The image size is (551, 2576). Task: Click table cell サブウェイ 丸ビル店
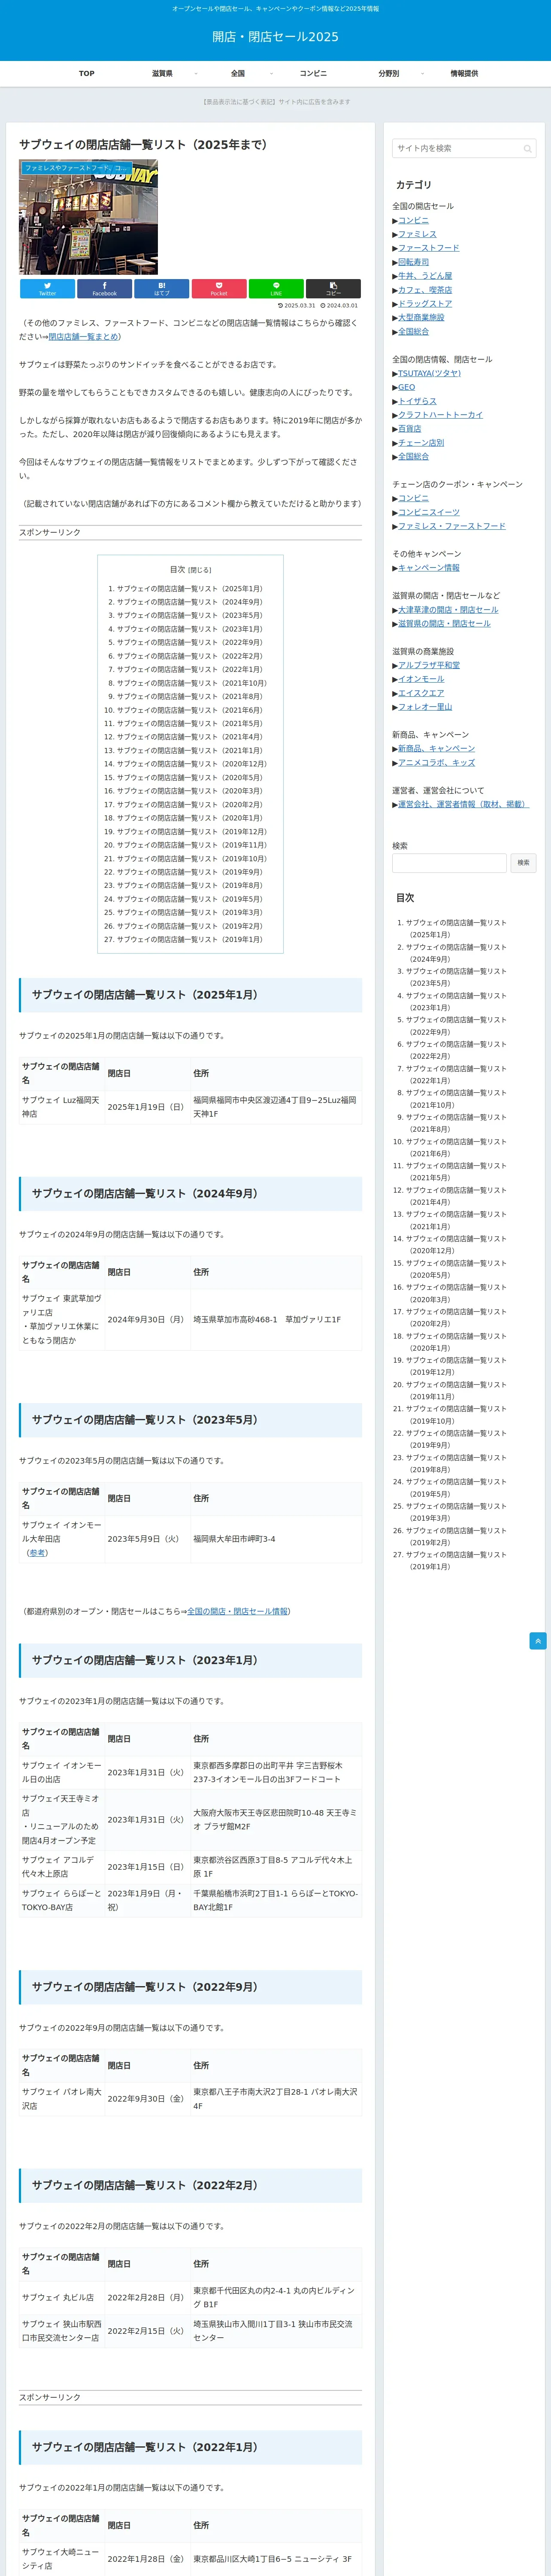tap(62, 2297)
